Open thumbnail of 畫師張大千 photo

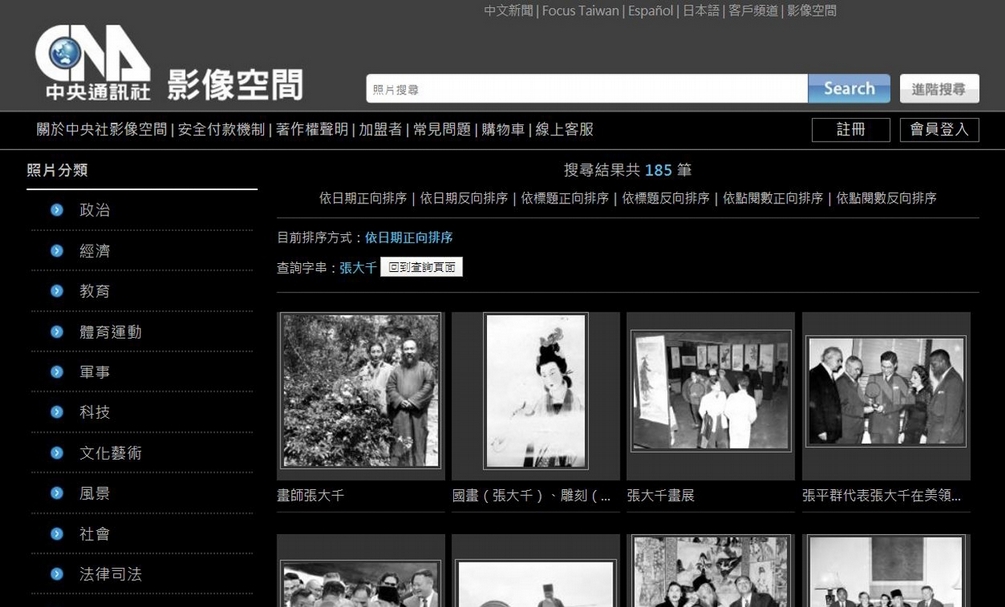pos(361,390)
